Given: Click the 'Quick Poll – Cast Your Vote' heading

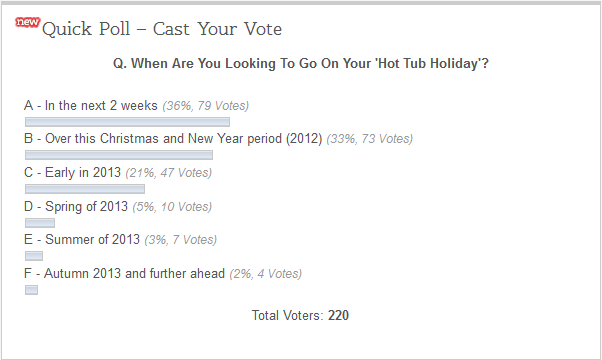Looking at the screenshot, I should 162,29.
